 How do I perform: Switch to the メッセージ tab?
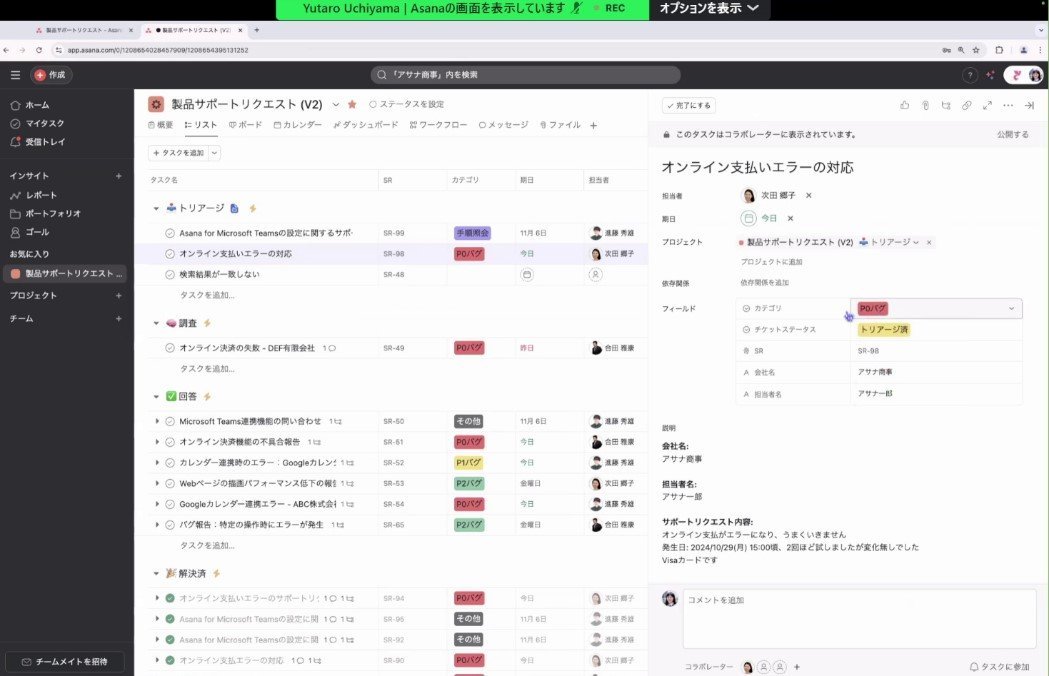click(503, 125)
